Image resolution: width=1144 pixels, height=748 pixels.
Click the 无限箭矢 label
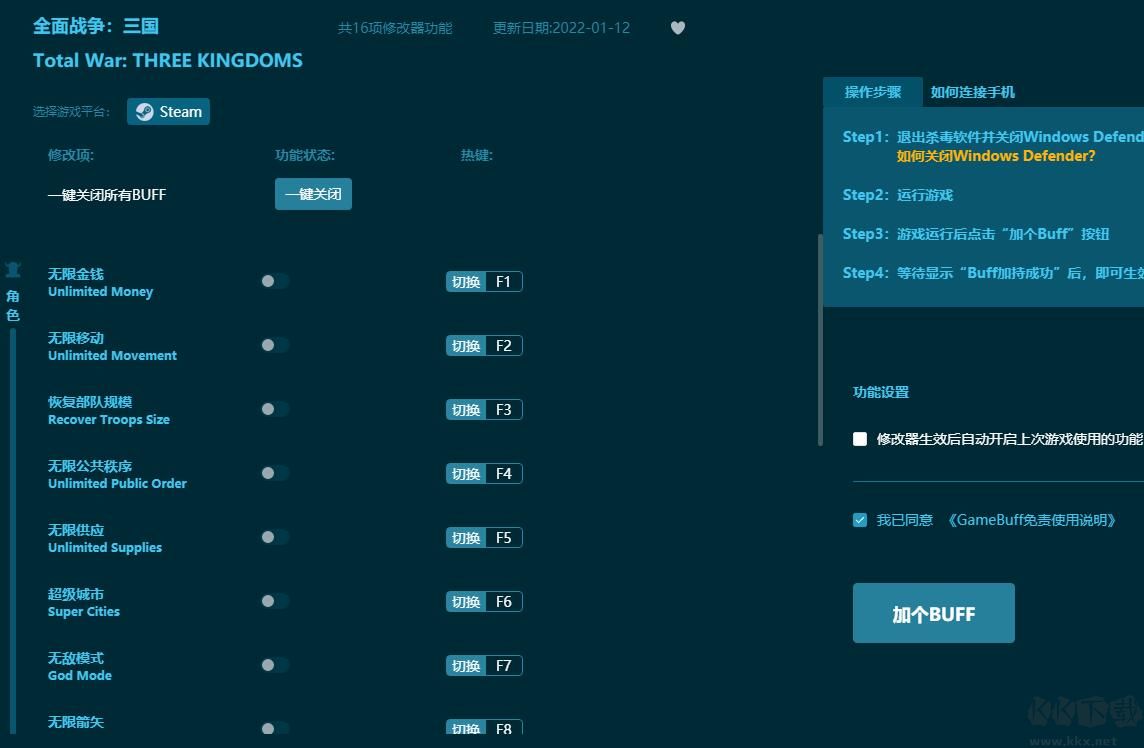(x=76, y=722)
